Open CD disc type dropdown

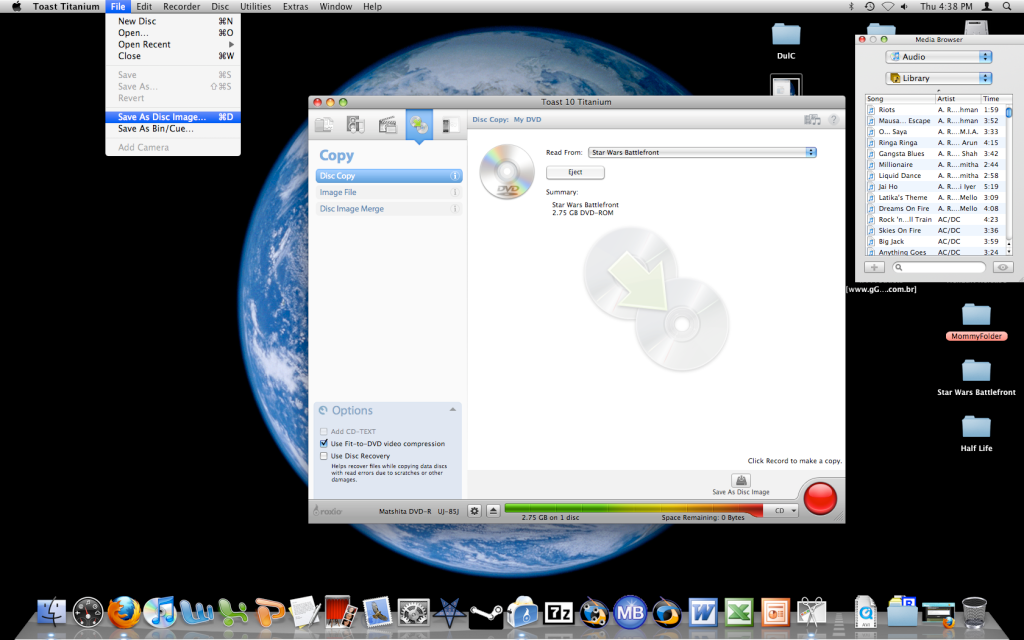coord(781,511)
